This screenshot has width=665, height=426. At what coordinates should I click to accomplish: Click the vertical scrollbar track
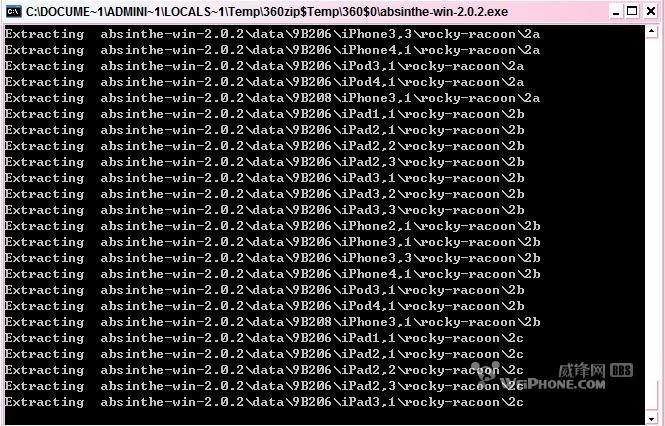(651, 225)
